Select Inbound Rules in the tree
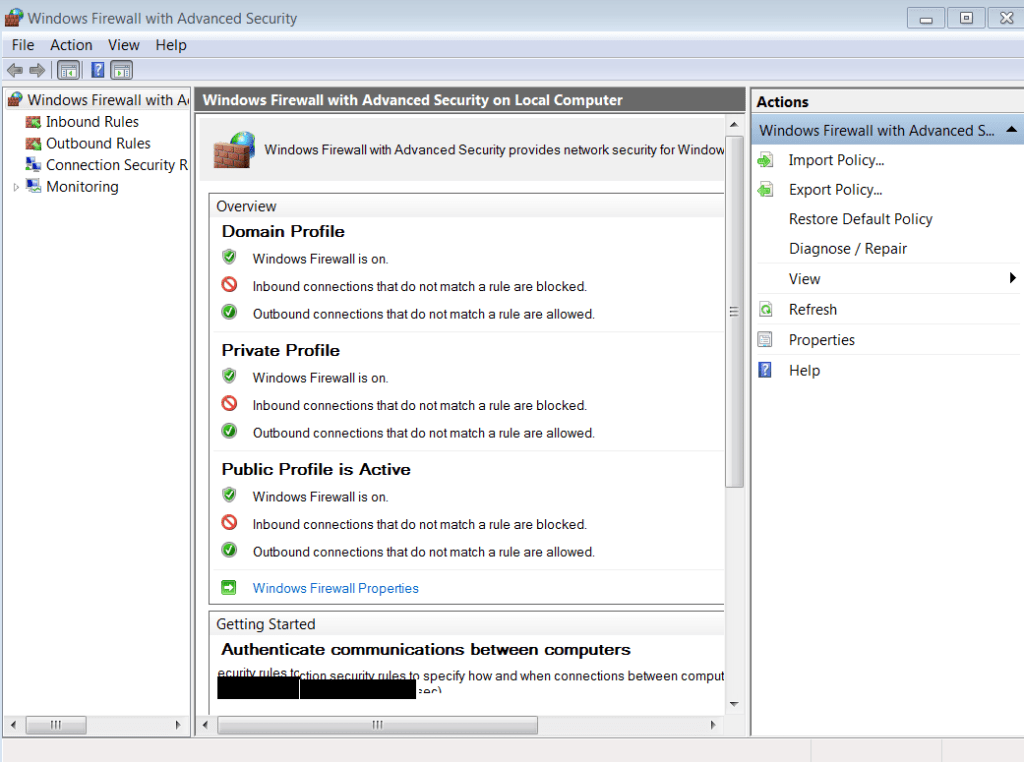 click(x=92, y=122)
